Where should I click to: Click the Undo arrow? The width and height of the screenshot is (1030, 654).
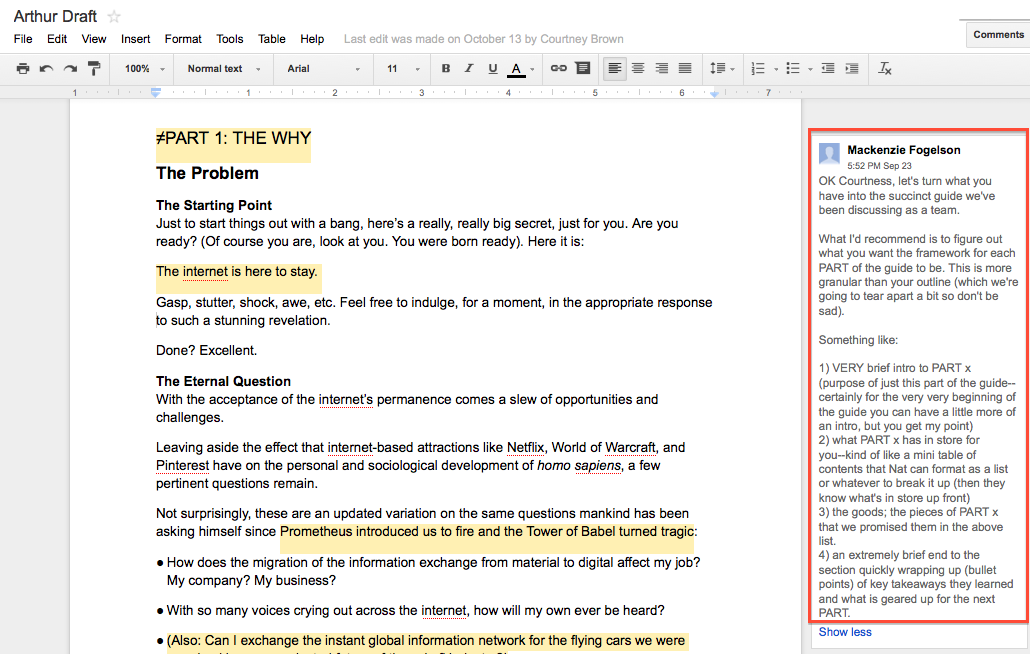(46, 69)
